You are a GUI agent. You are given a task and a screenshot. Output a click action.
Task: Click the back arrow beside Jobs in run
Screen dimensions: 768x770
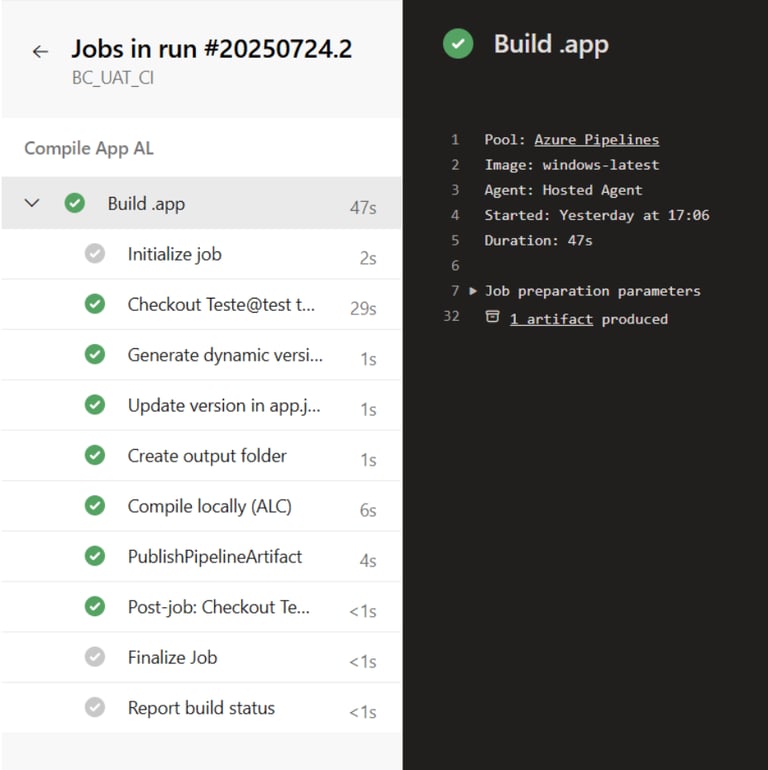click(40, 52)
